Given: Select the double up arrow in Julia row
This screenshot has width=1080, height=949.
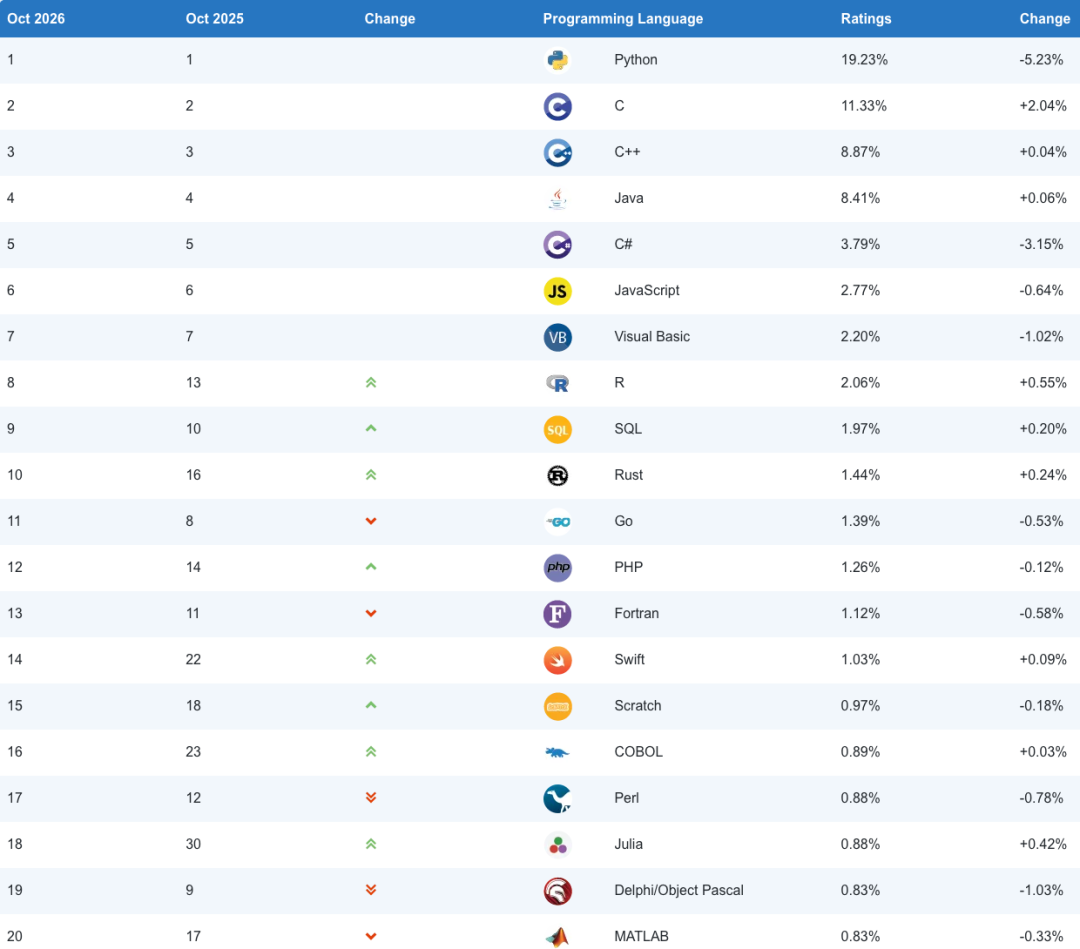Looking at the screenshot, I should (x=371, y=844).
